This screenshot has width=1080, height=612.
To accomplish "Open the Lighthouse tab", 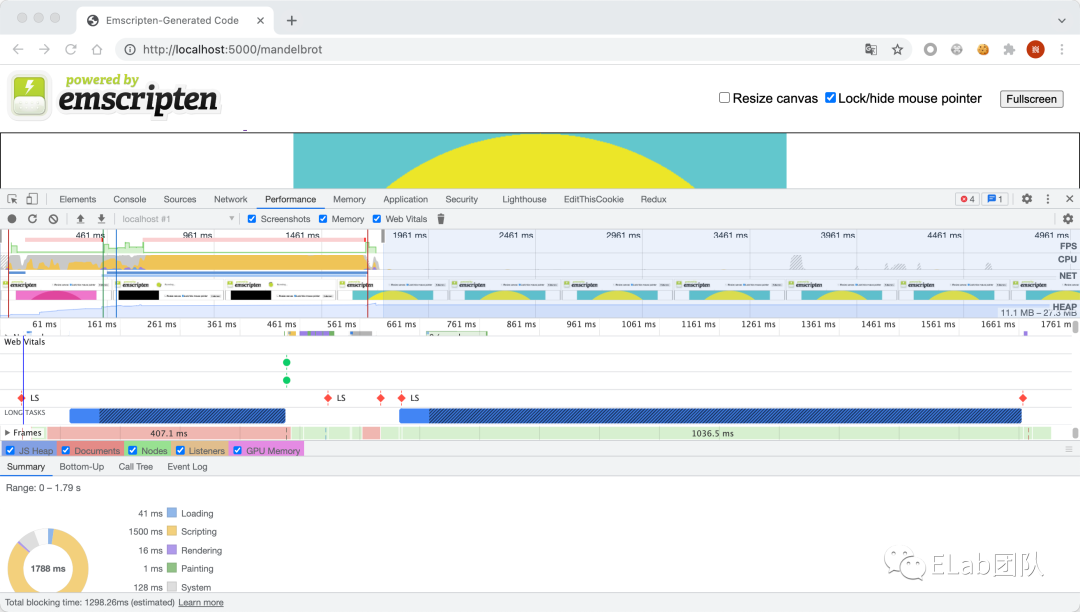I will coord(524,199).
